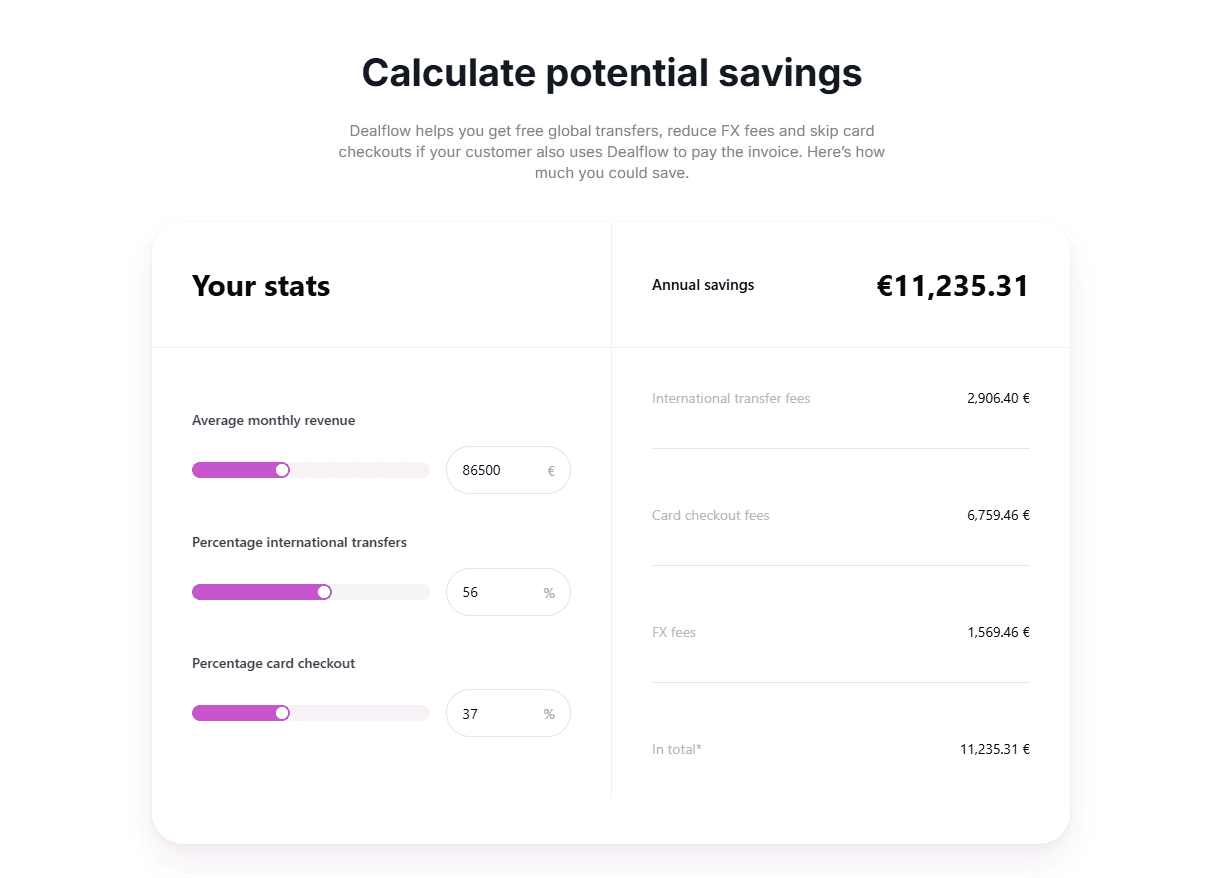Click the "Annual savings" label
The height and width of the screenshot is (878, 1225).
[x=703, y=285]
